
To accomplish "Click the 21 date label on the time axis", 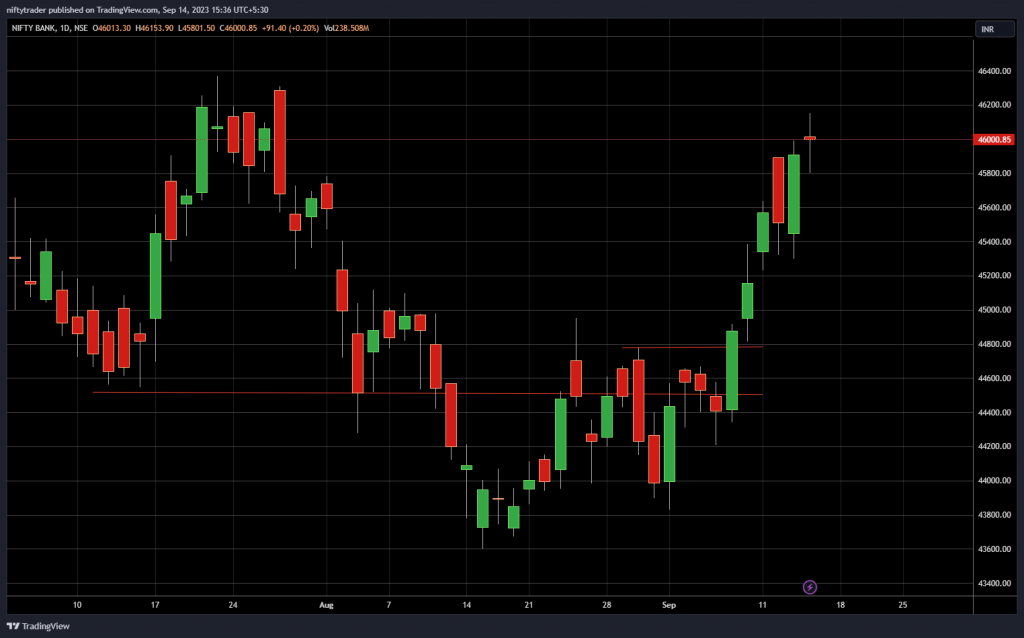I will click(x=528, y=605).
